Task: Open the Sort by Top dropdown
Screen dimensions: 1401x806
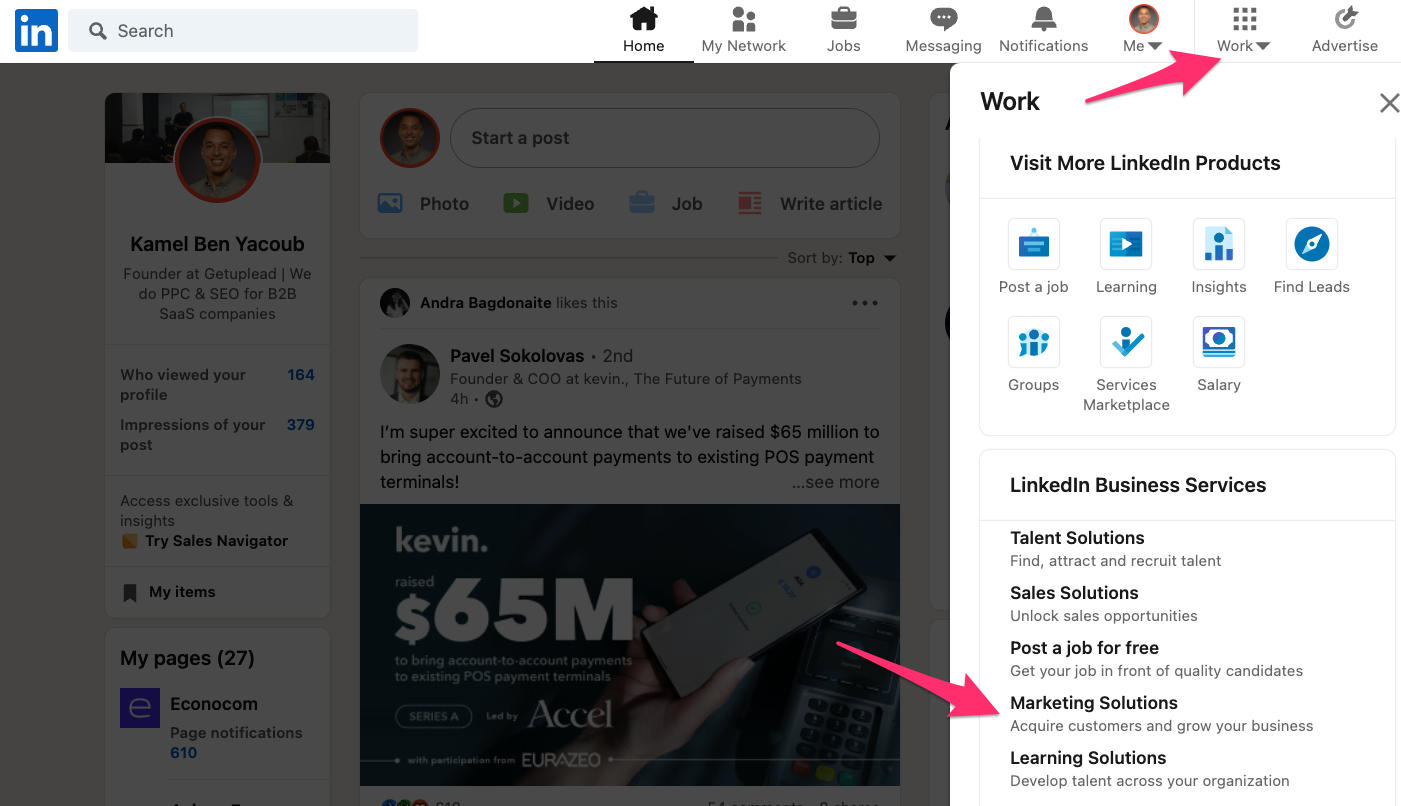Action: coord(872,258)
